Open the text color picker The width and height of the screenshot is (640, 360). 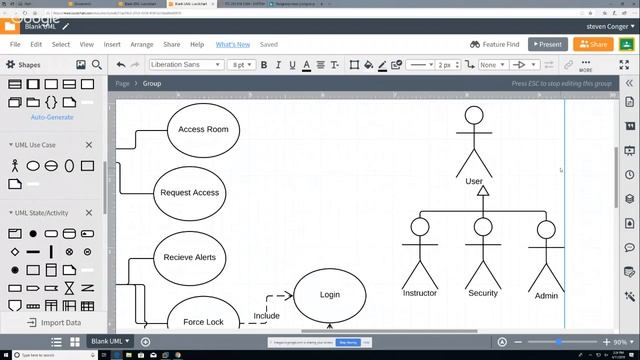(307, 65)
